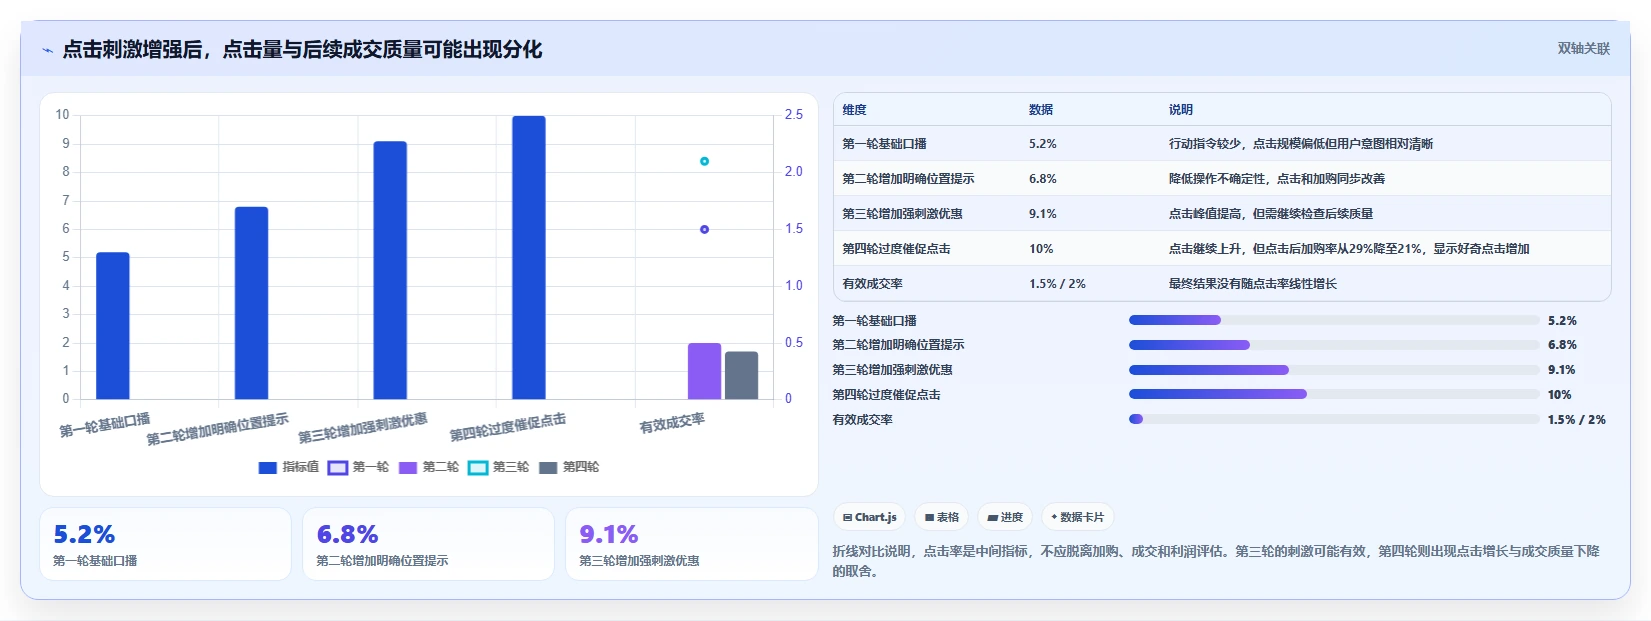Click the purple data point near 1.5
Screen dimensions: 1651x621
704,229
